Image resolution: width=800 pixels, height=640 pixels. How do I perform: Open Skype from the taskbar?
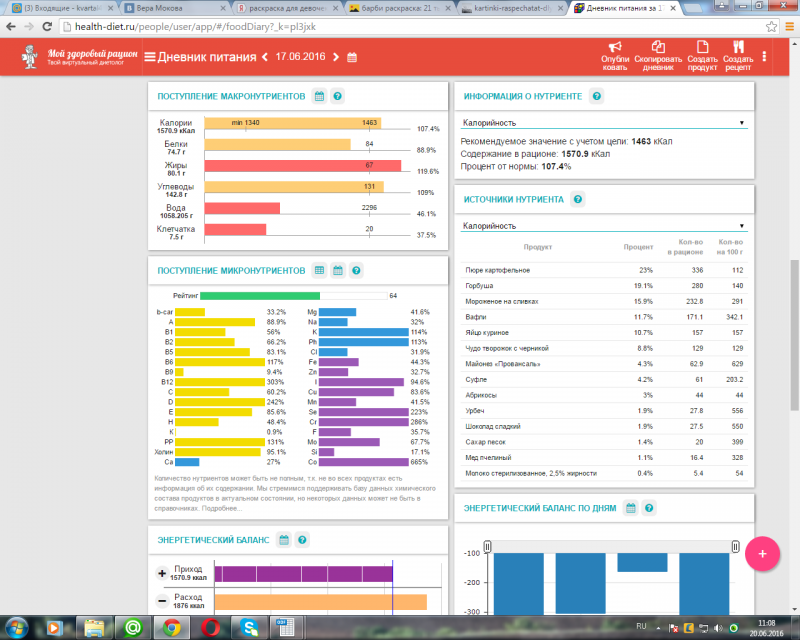249,627
